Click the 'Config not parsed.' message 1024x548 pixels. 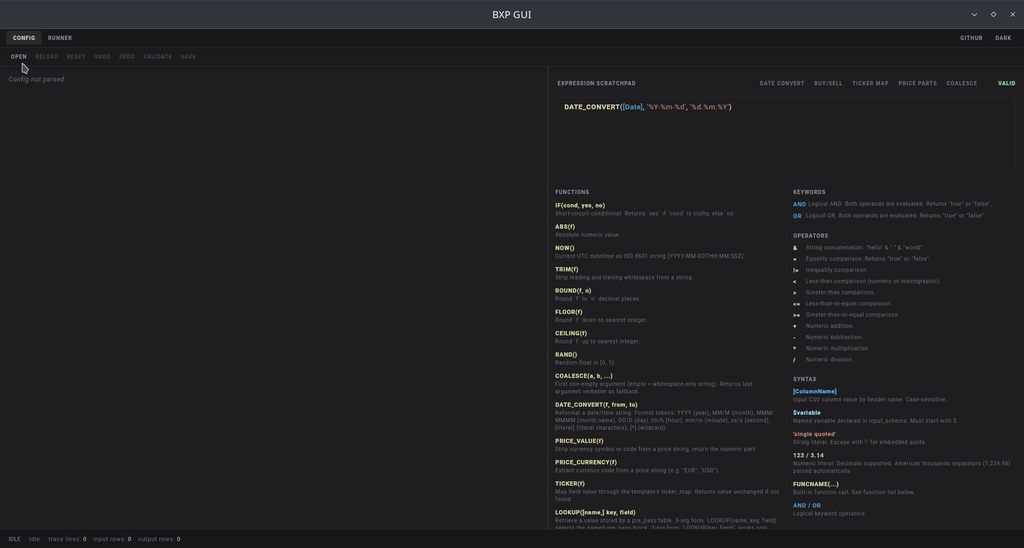(x=37, y=79)
